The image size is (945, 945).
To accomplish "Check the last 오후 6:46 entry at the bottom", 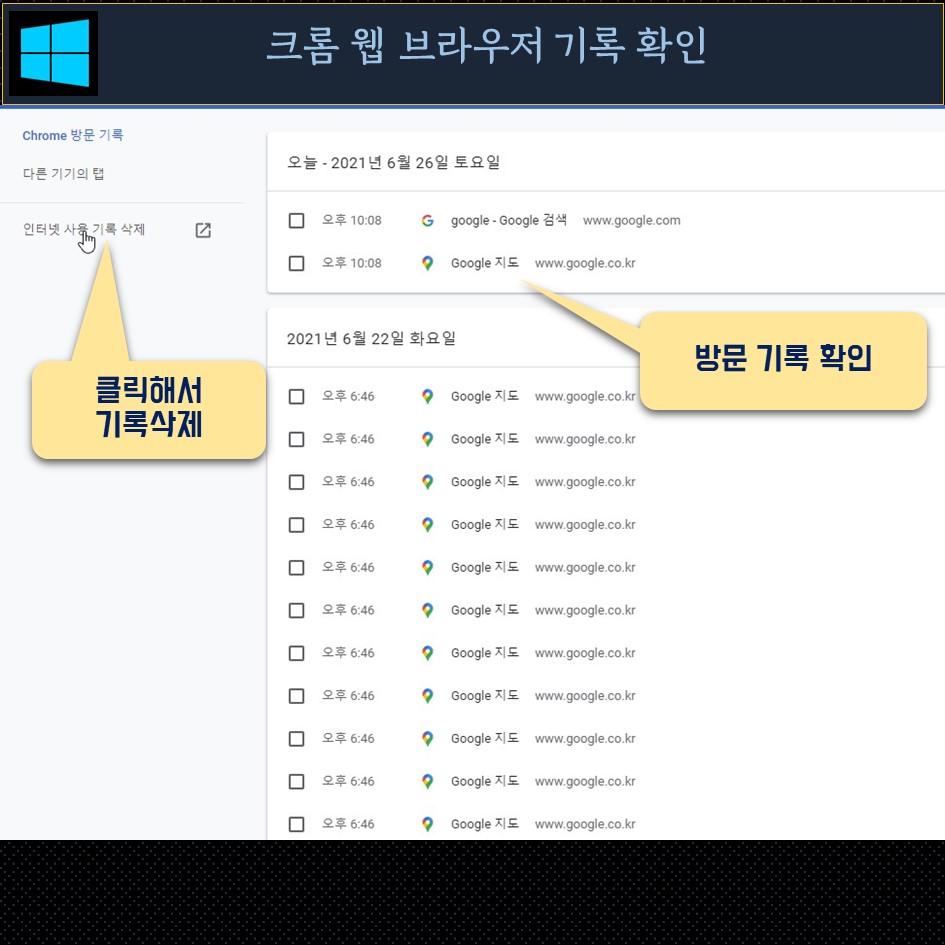I will pos(297,824).
